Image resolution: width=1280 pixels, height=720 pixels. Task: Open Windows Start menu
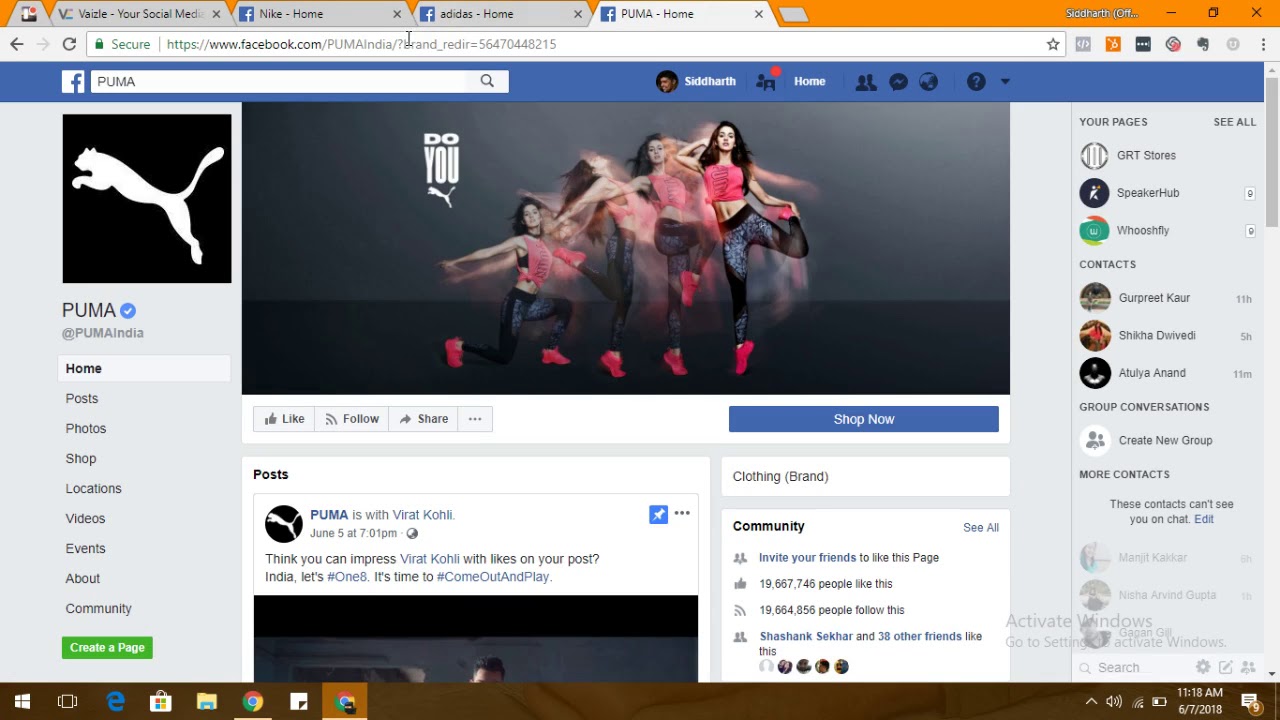(x=22, y=702)
